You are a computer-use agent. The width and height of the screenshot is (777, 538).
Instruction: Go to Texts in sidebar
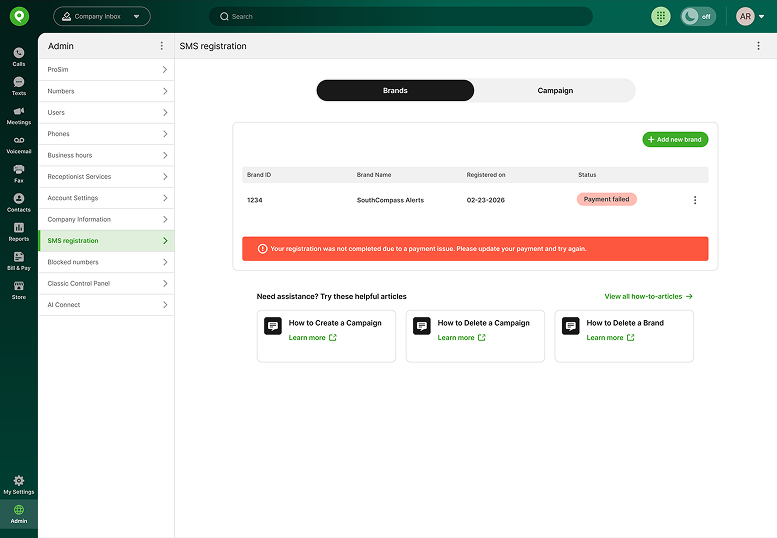pos(18,85)
